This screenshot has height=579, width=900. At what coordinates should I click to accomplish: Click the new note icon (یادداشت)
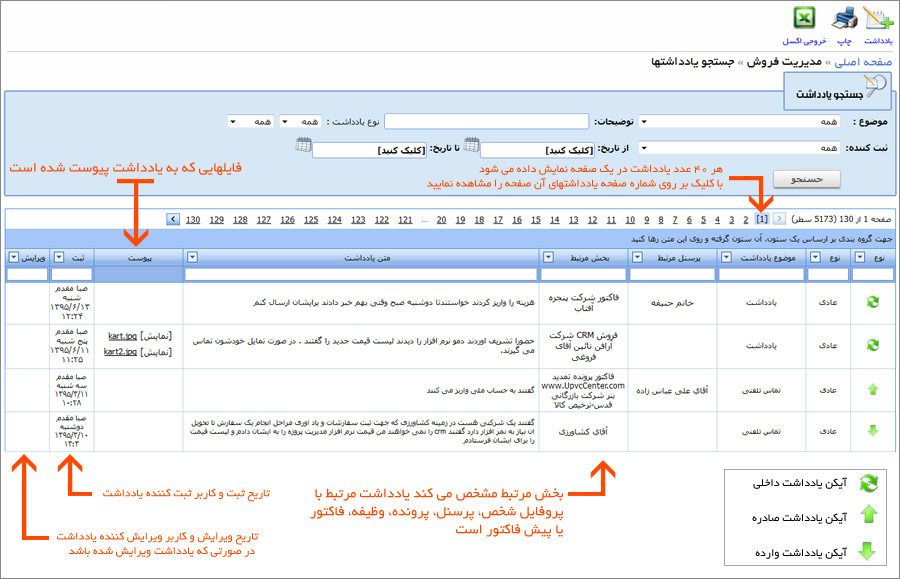pyautogui.click(x=879, y=18)
